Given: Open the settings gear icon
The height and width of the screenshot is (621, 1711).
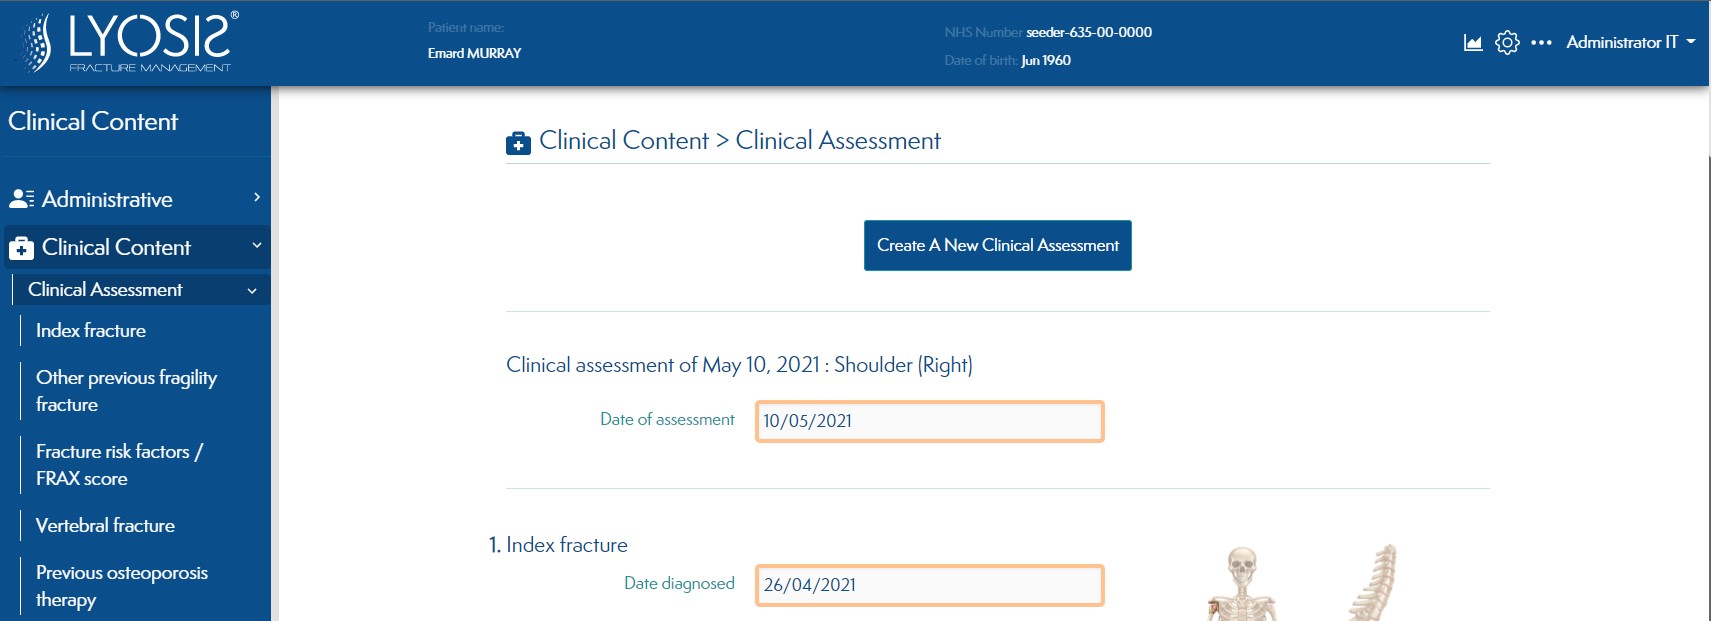Looking at the screenshot, I should tap(1507, 42).
